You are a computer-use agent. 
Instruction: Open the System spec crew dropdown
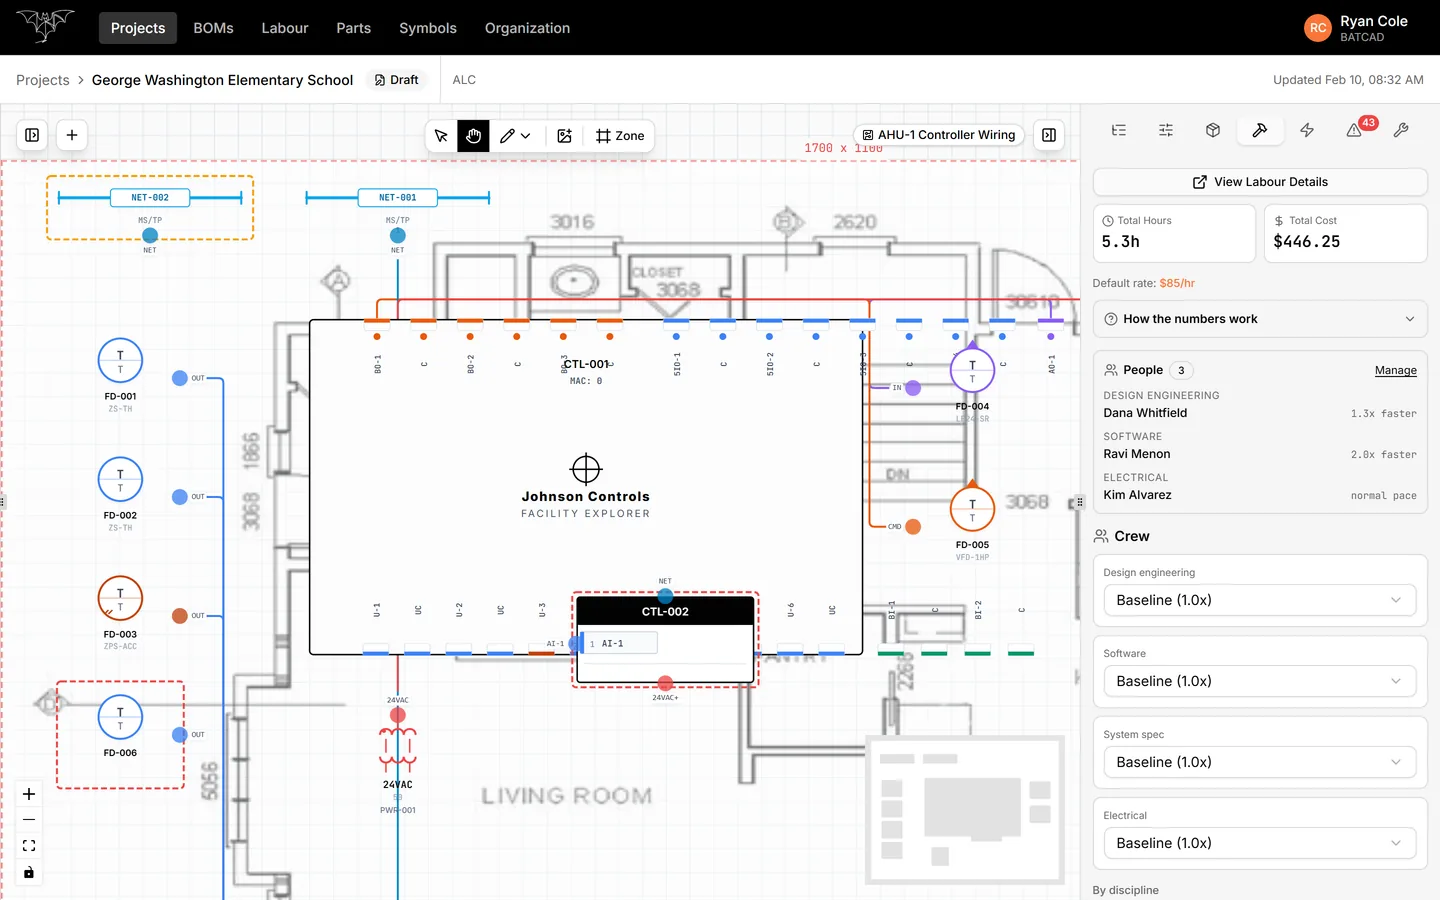point(1260,762)
